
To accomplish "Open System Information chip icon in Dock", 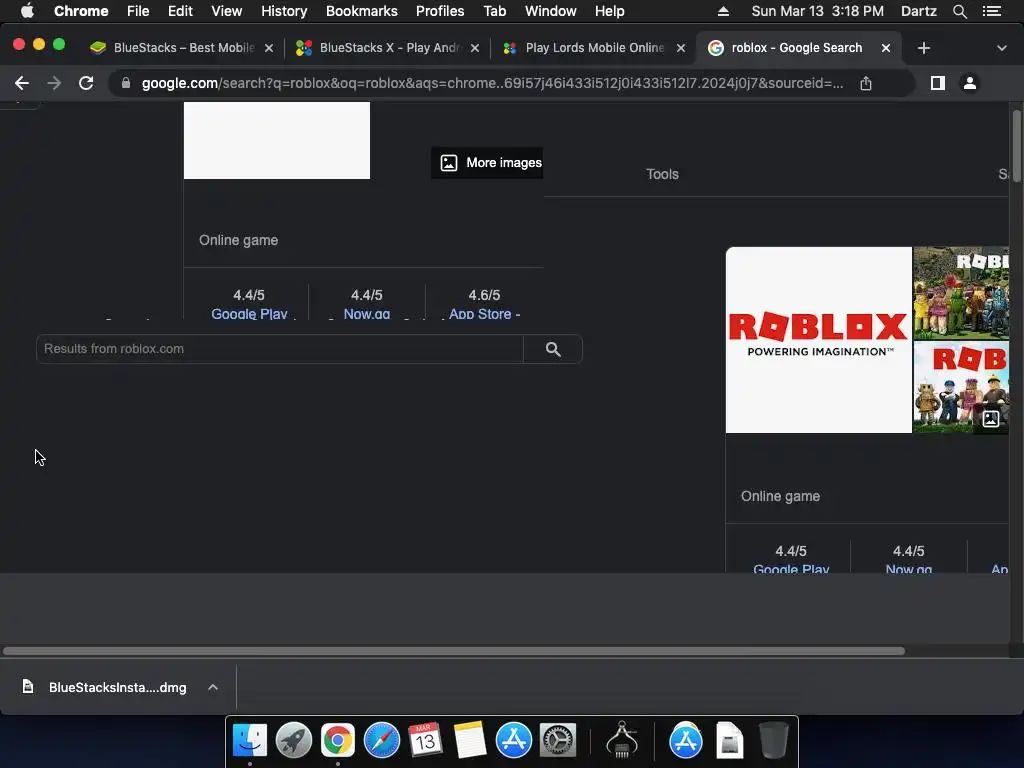I will [622, 741].
